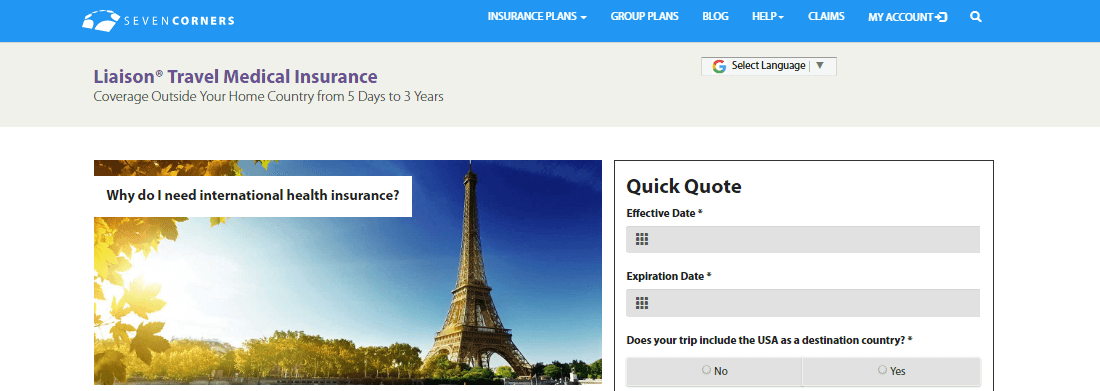
Task: Click the Google logo in the language selector
Action: pos(719,66)
